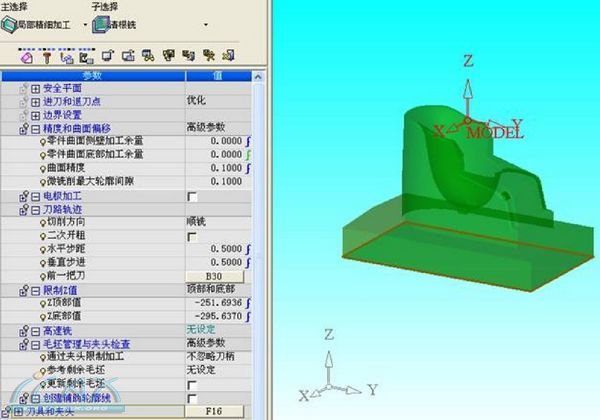Click the 清根铣 sub-selection icon
600x420 pixels.
pyautogui.click(x=100, y=24)
